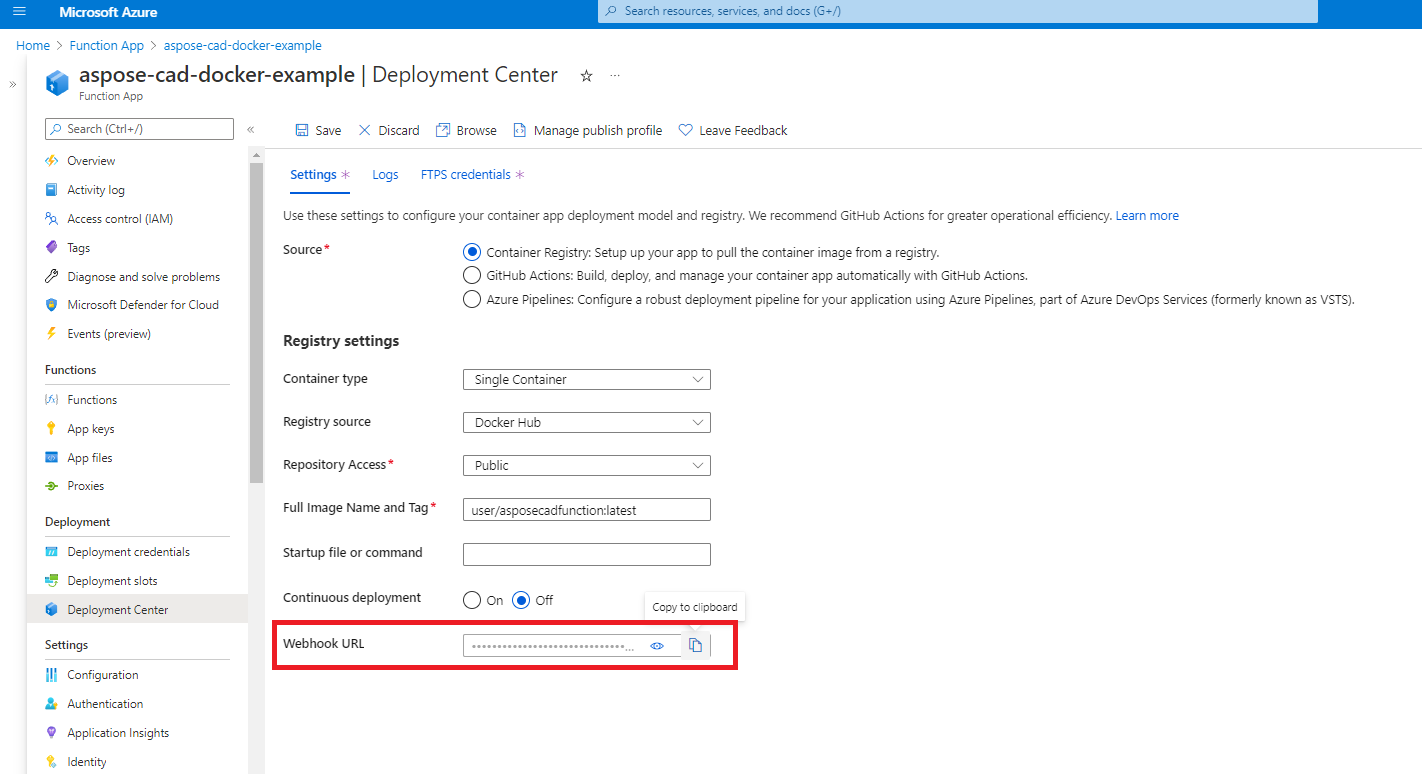This screenshot has width=1422, height=774.
Task: Click the Access control (IAM) people icon
Action: (x=52, y=219)
